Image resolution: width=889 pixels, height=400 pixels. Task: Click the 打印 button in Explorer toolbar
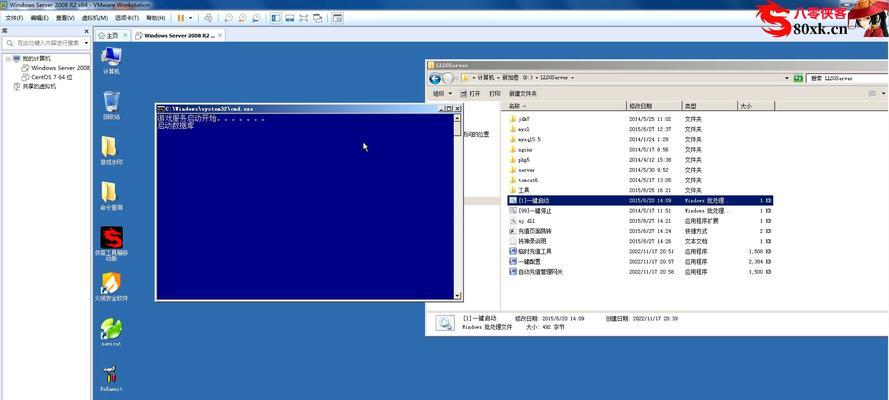(x=494, y=93)
